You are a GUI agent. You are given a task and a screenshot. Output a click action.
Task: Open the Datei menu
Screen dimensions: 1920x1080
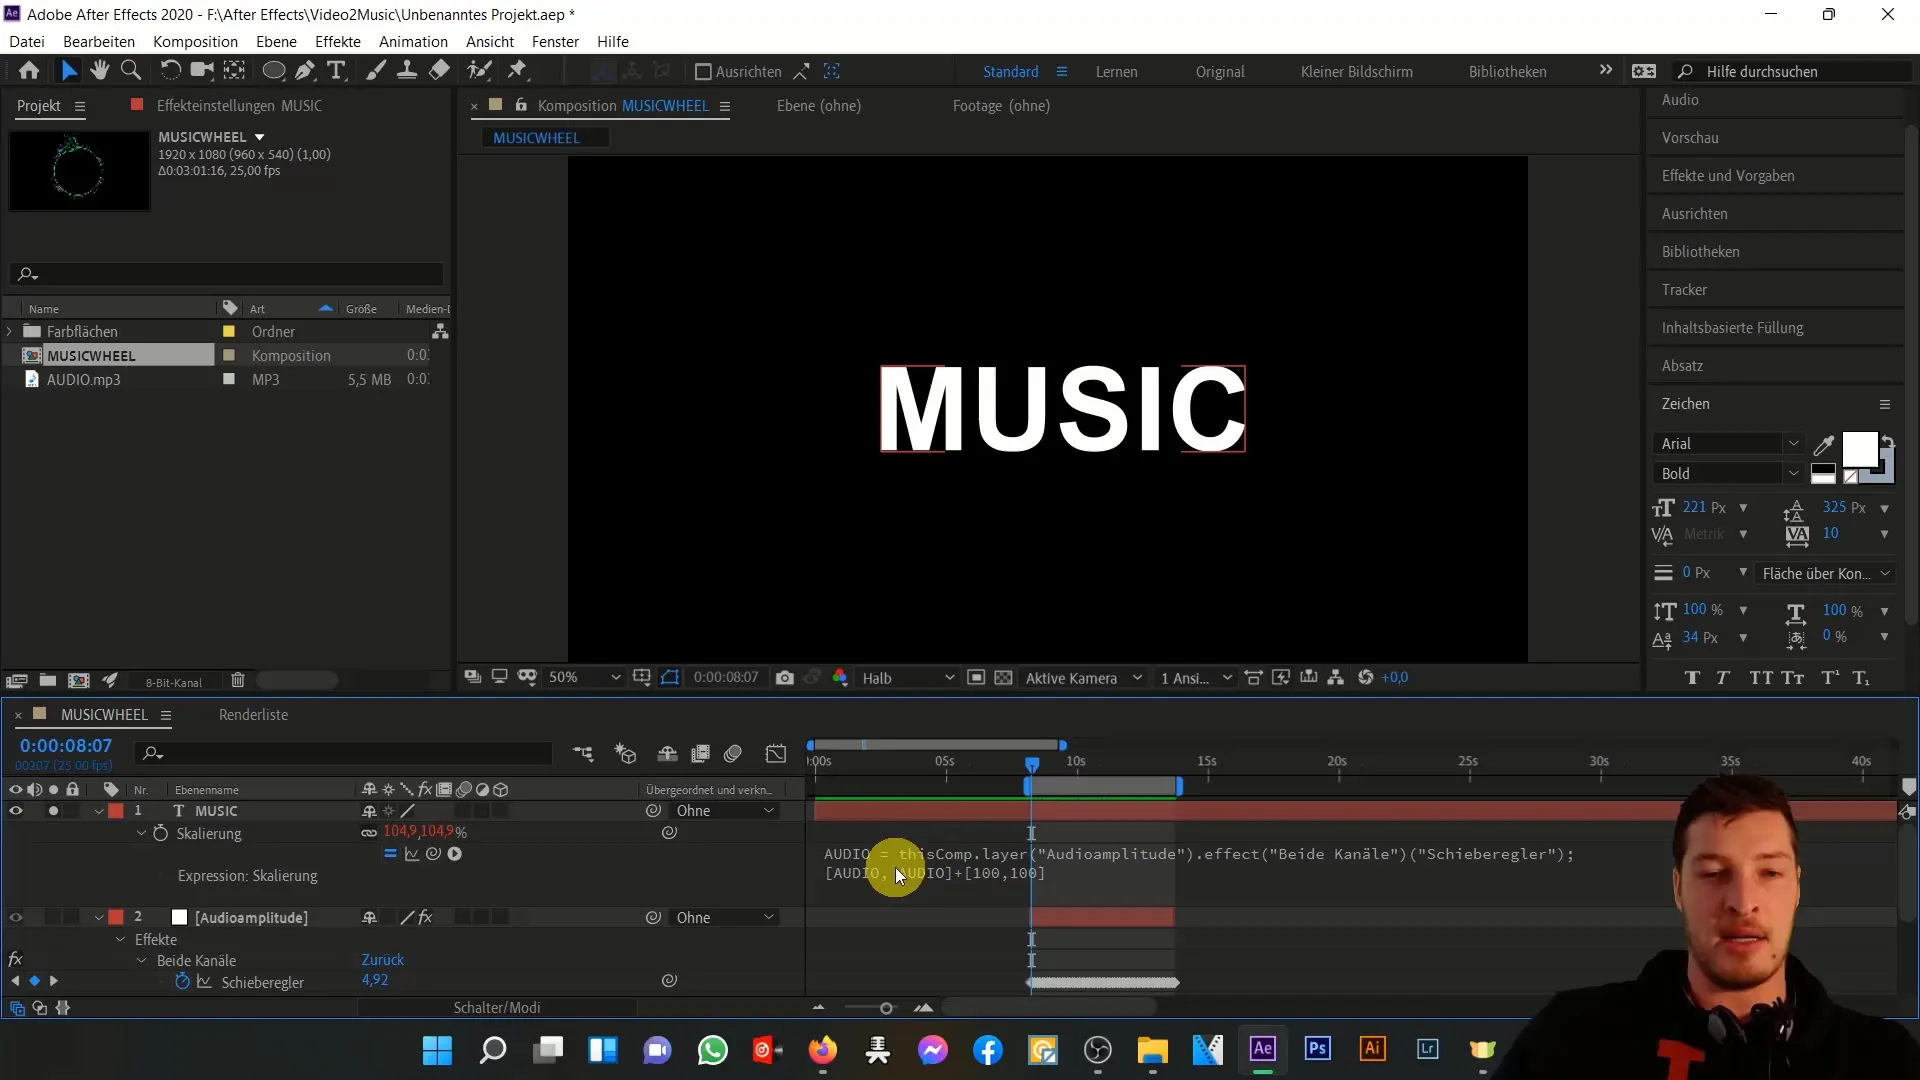[27, 42]
